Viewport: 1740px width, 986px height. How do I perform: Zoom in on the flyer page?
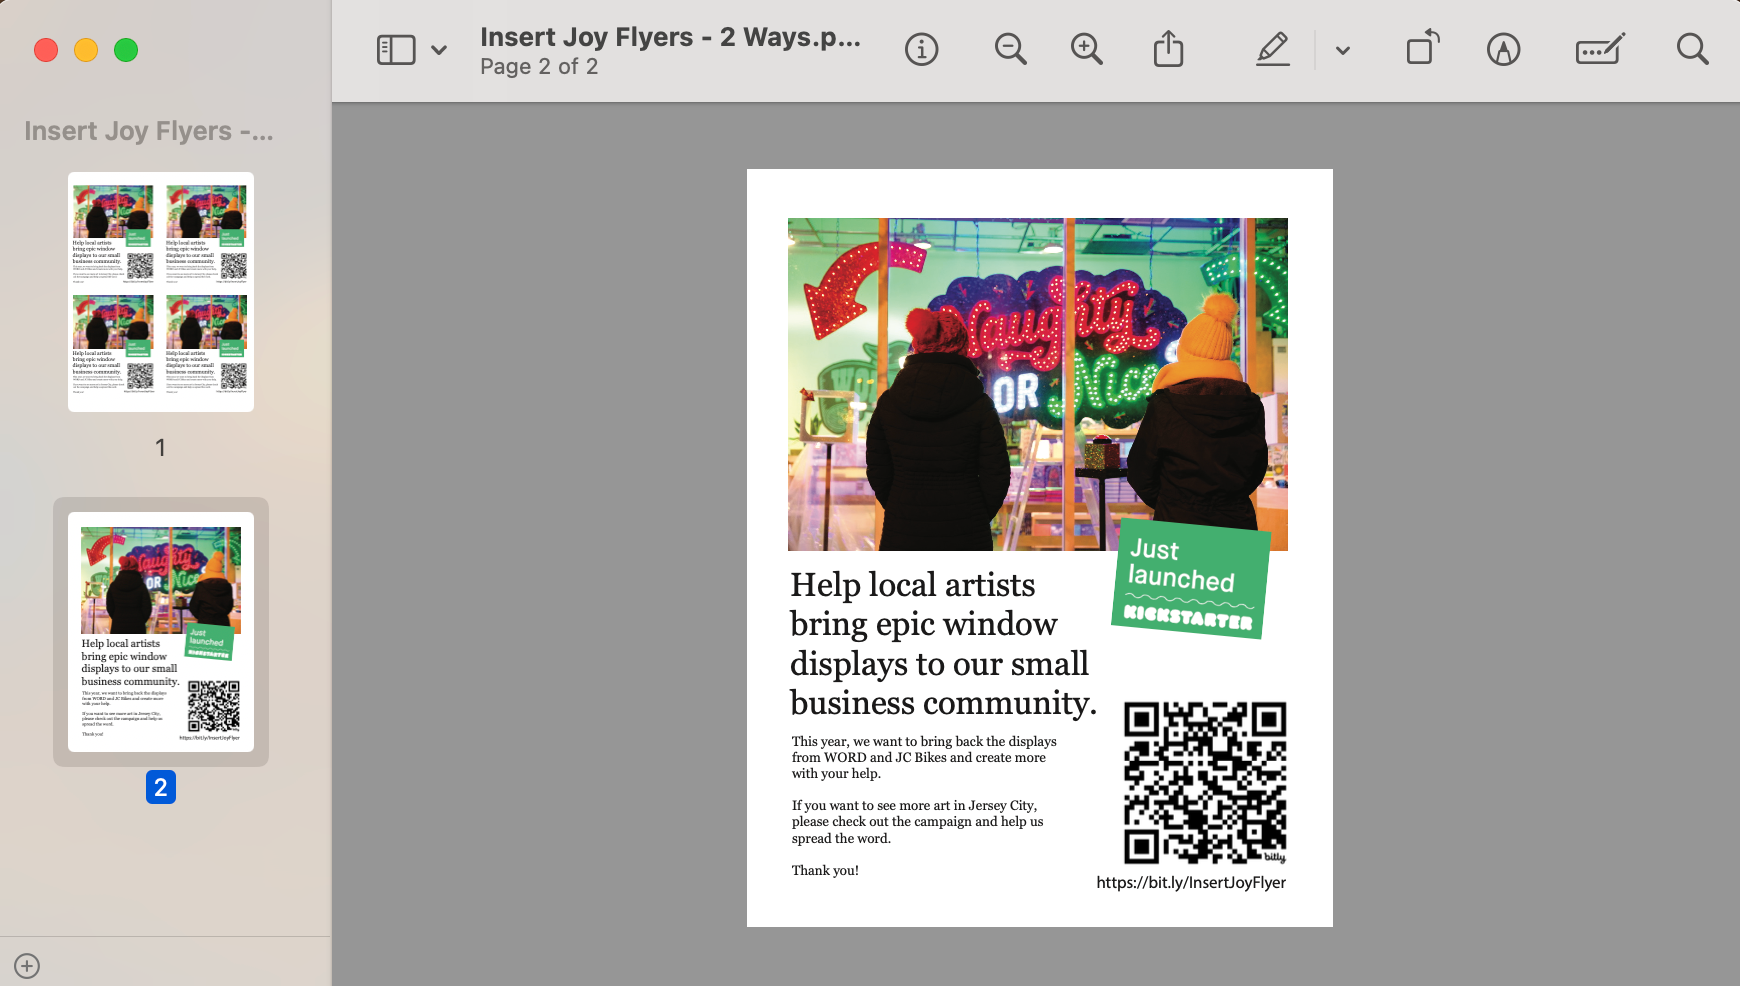pyautogui.click(x=1087, y=49)
